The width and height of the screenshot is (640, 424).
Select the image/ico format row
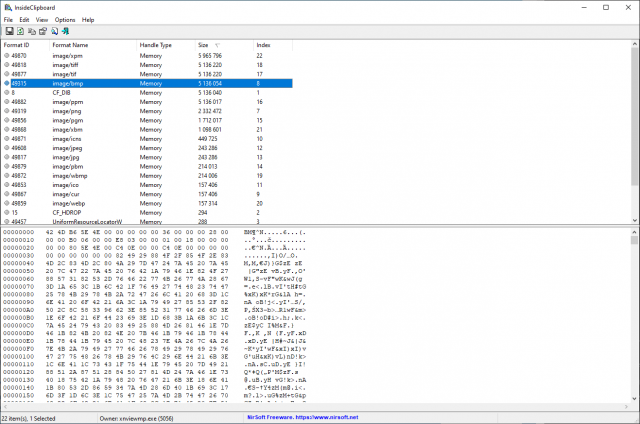tap(147, 185)
